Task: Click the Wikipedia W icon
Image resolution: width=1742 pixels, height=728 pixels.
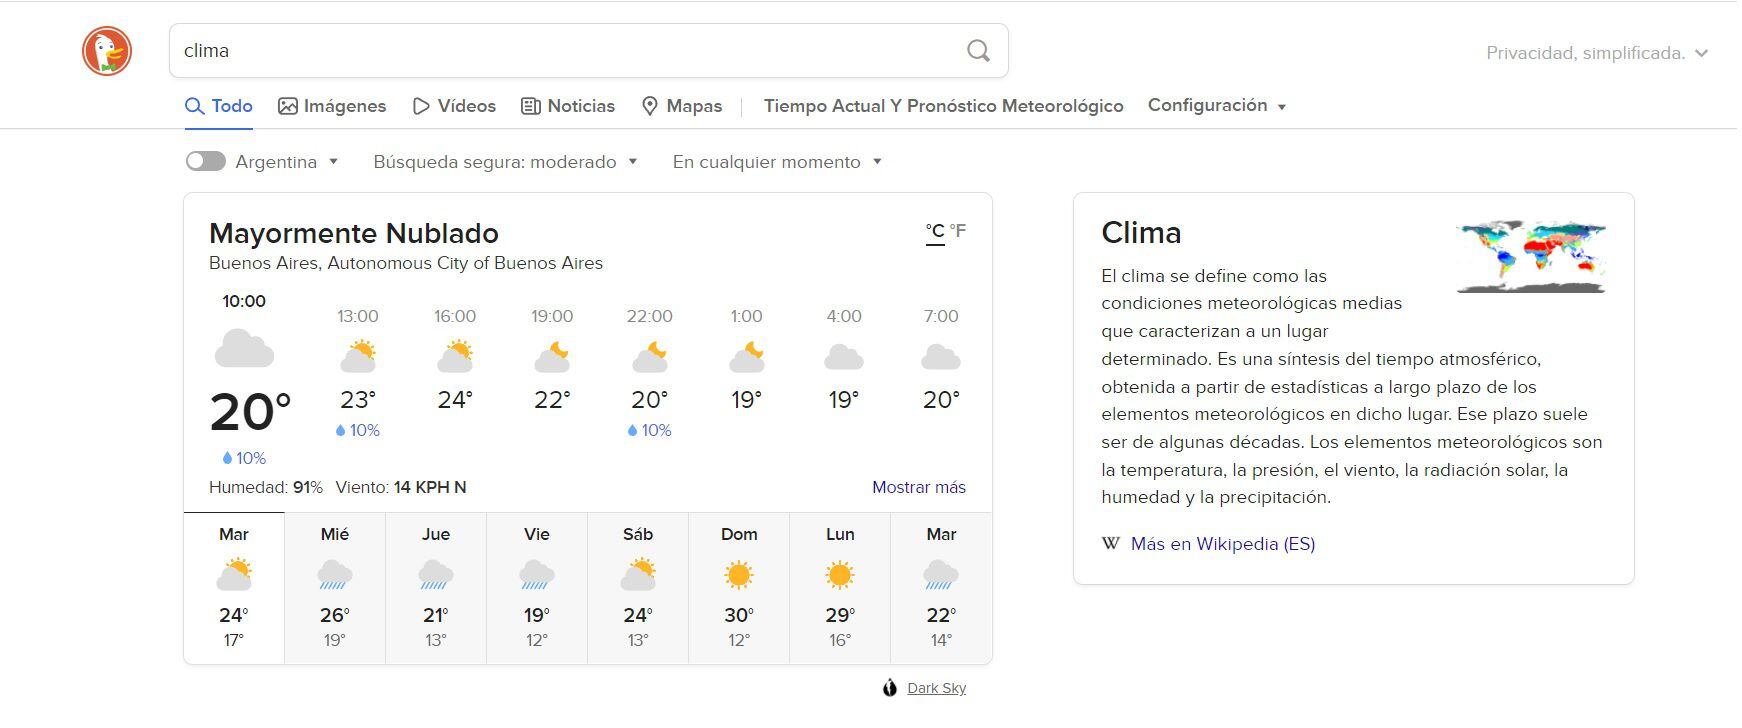Action: (1110, 544)
